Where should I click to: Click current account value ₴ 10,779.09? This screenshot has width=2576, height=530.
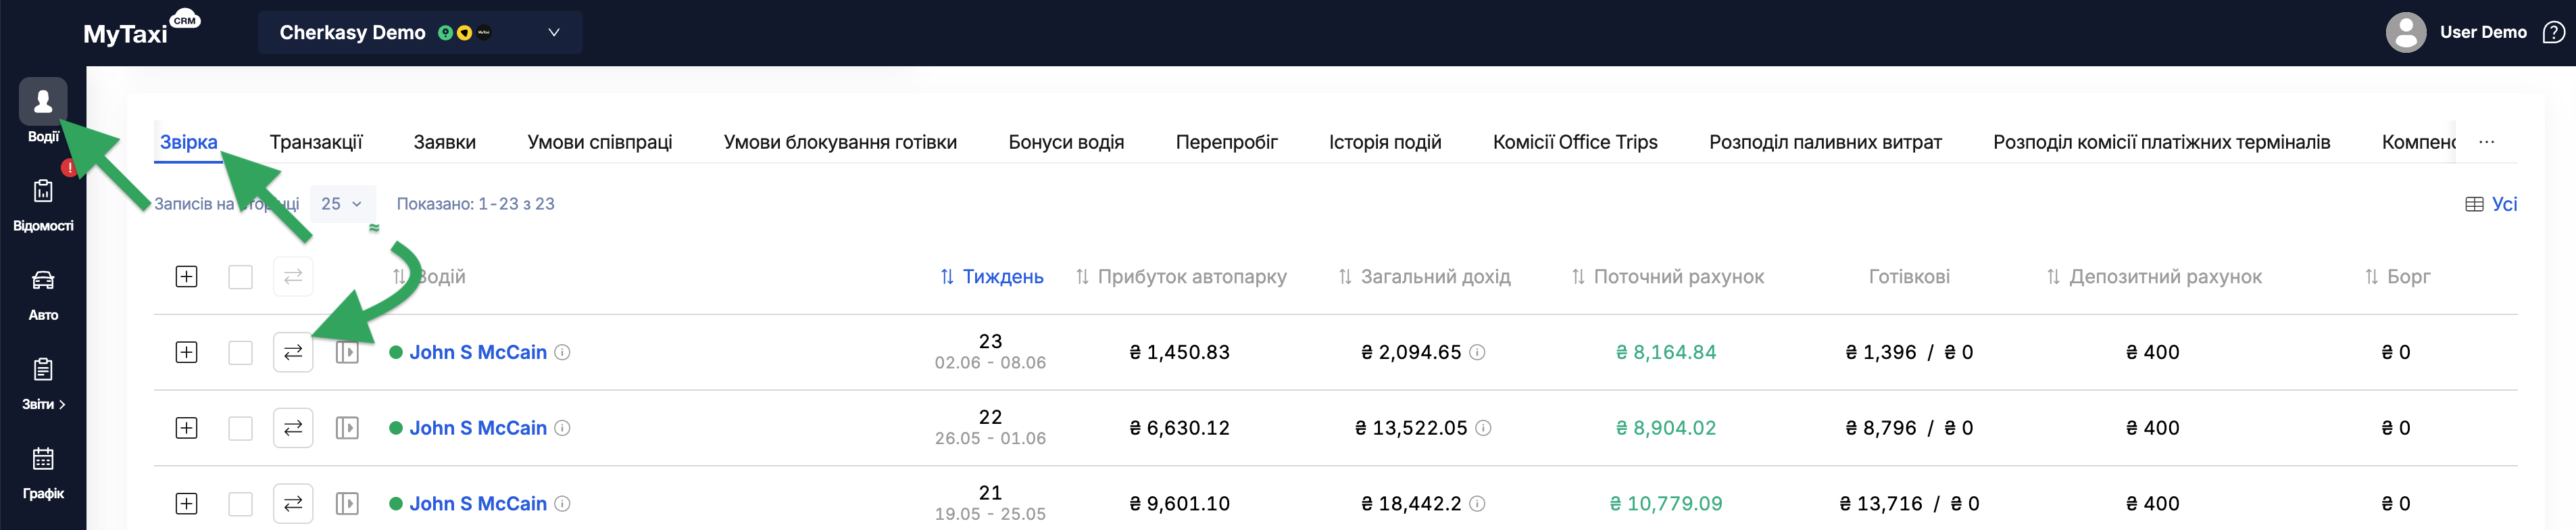click(1666, 504)
